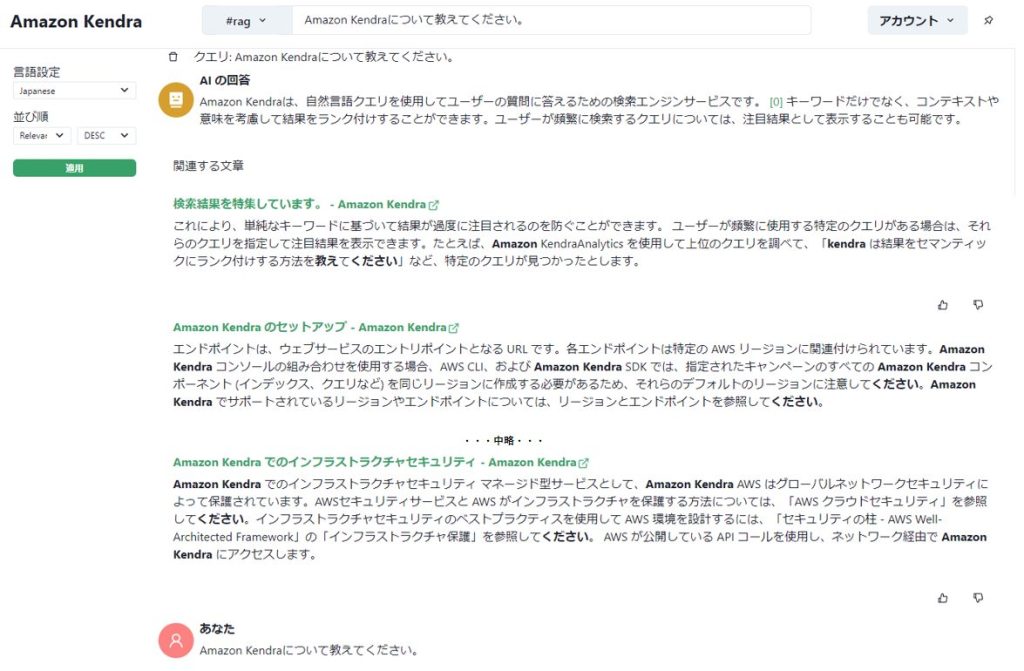Viewport: 1024px width, 671px height.
Task: Click the AI answer robot avatar
Action: pyautogui.click(x=176, y=99)
